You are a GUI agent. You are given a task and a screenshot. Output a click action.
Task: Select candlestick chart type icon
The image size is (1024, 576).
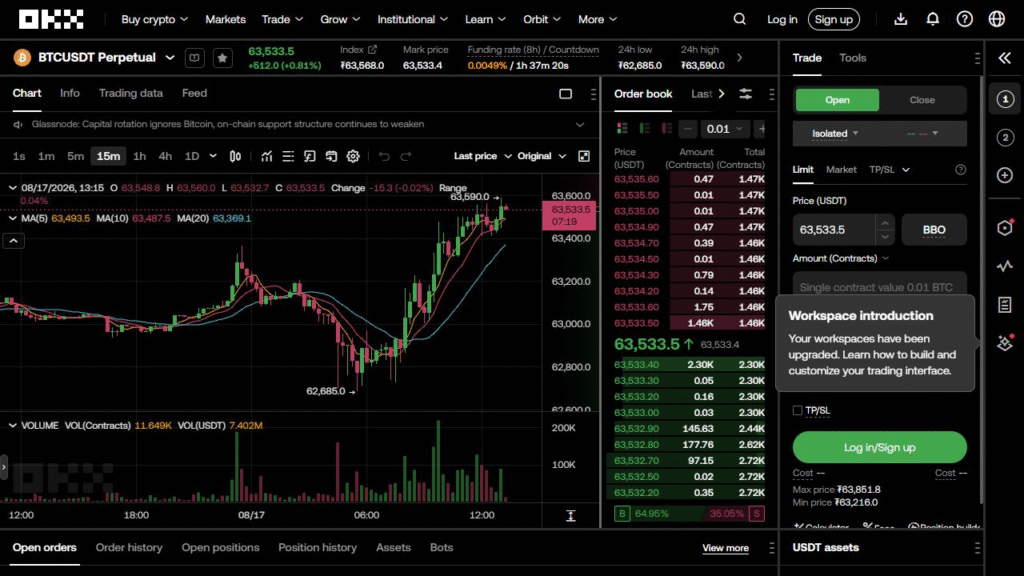click(x=235, y=156)
